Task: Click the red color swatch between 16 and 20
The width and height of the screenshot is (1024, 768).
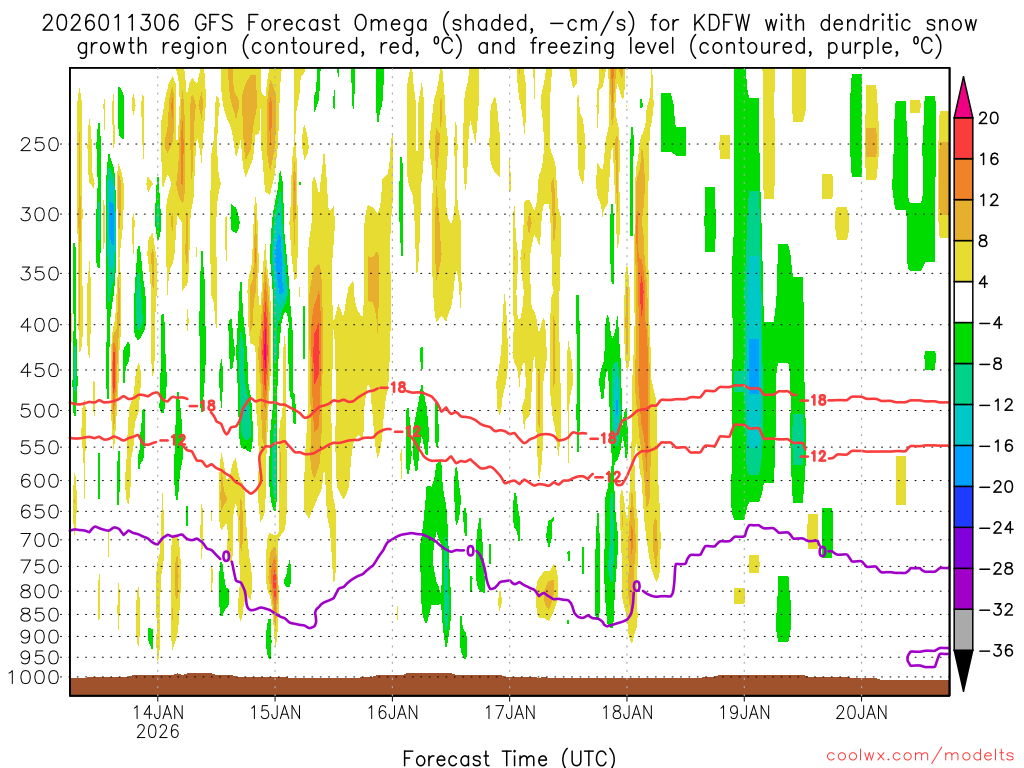Action: click(x=963, y=138)
